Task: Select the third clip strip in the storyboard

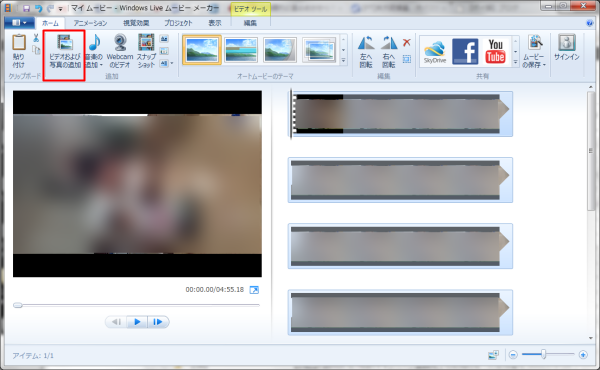Action: point(400,246)
